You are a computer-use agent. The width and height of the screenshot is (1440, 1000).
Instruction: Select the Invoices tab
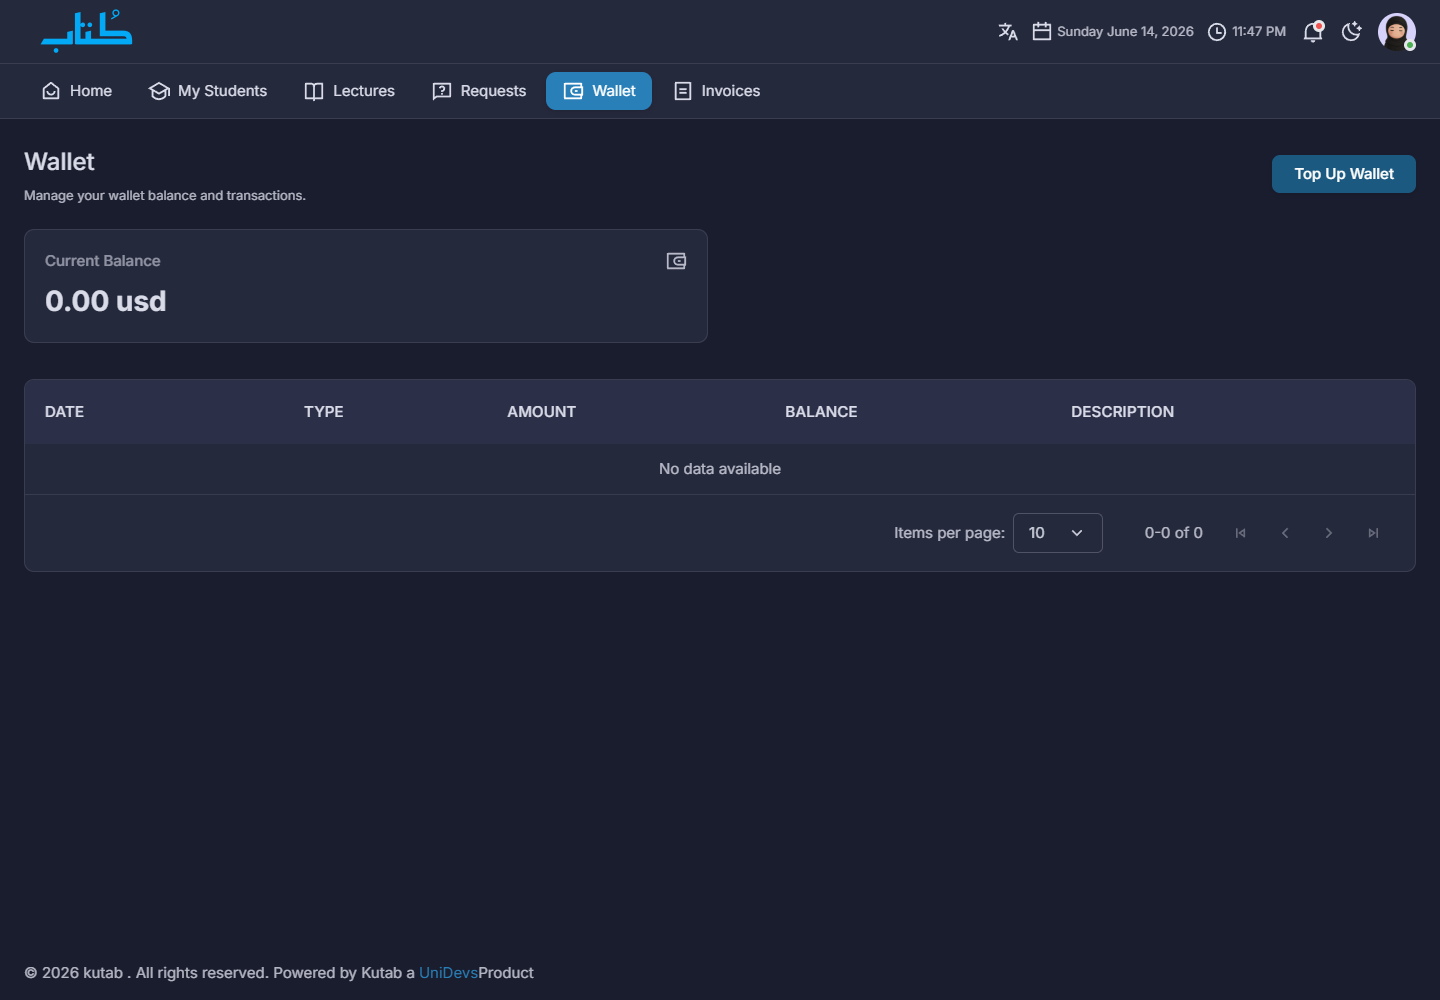717,91
